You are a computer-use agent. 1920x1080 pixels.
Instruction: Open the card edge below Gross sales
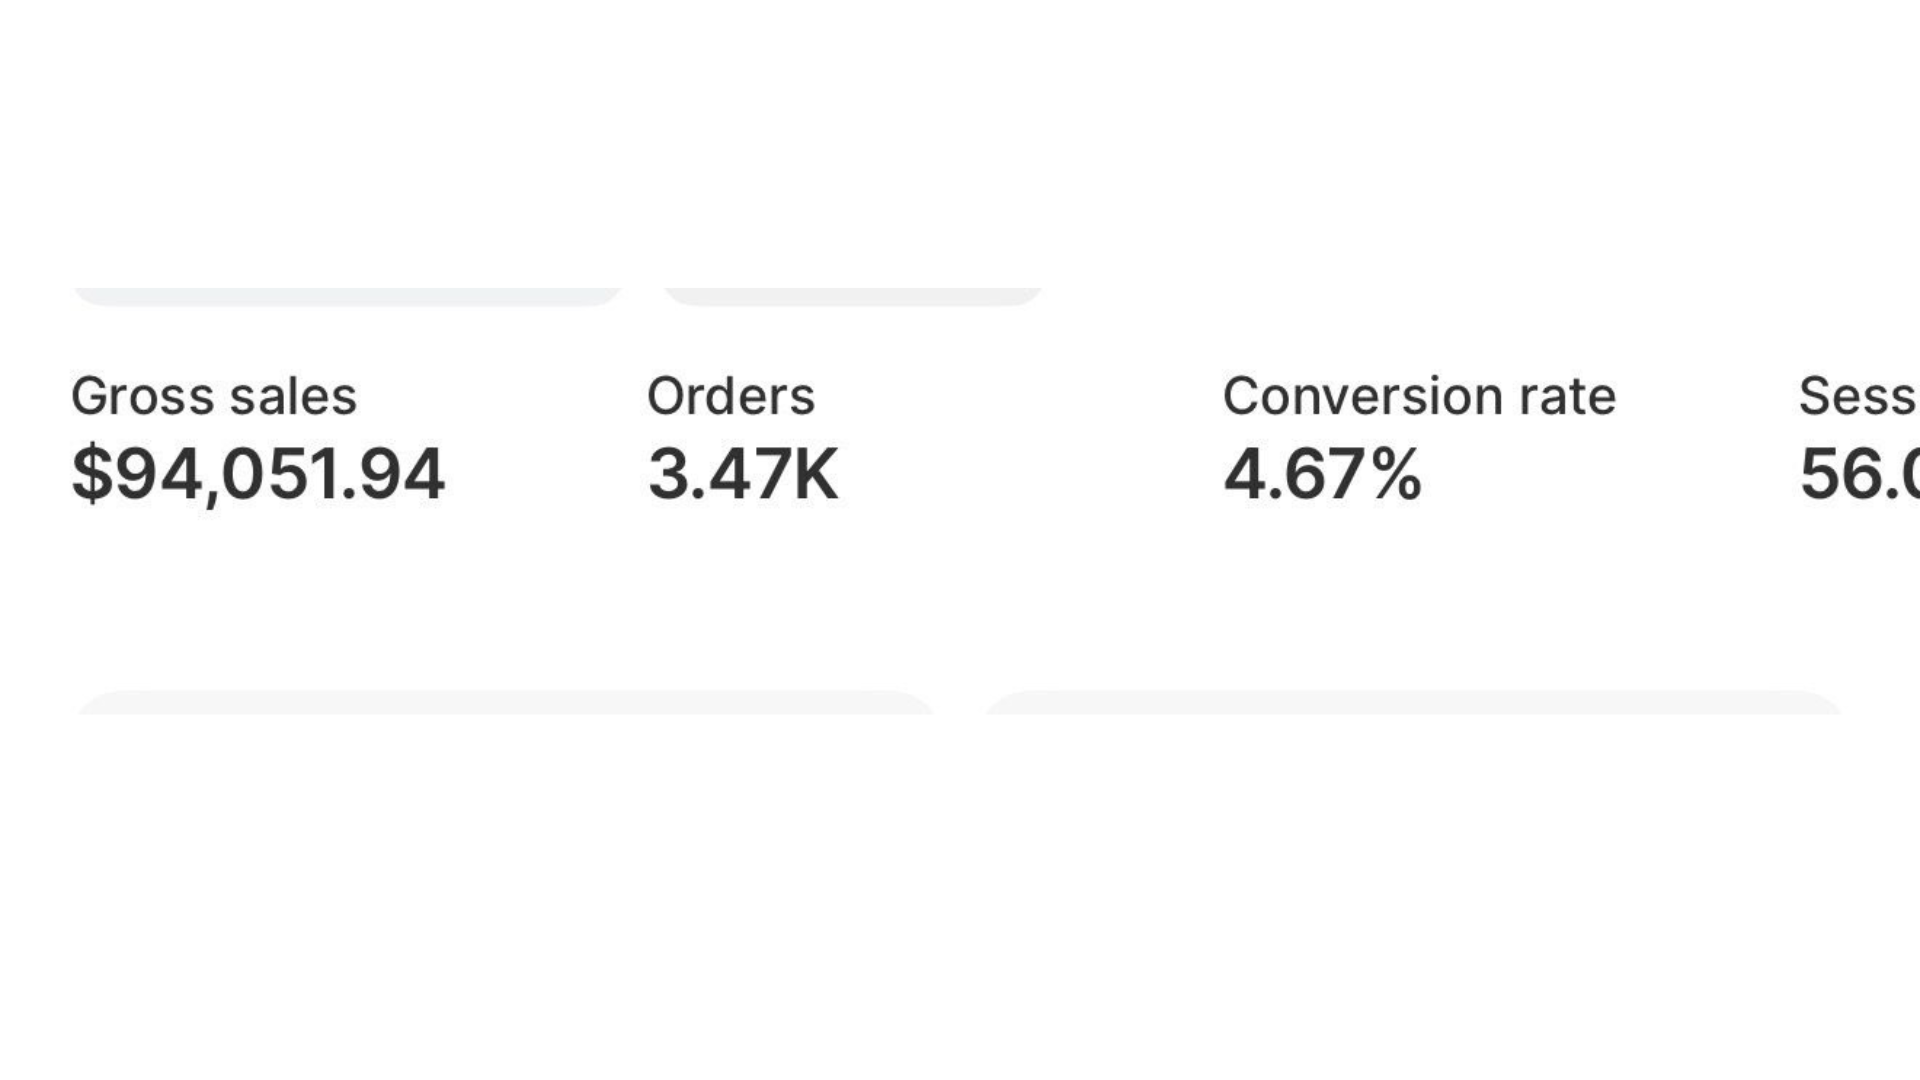coord(505,702)
